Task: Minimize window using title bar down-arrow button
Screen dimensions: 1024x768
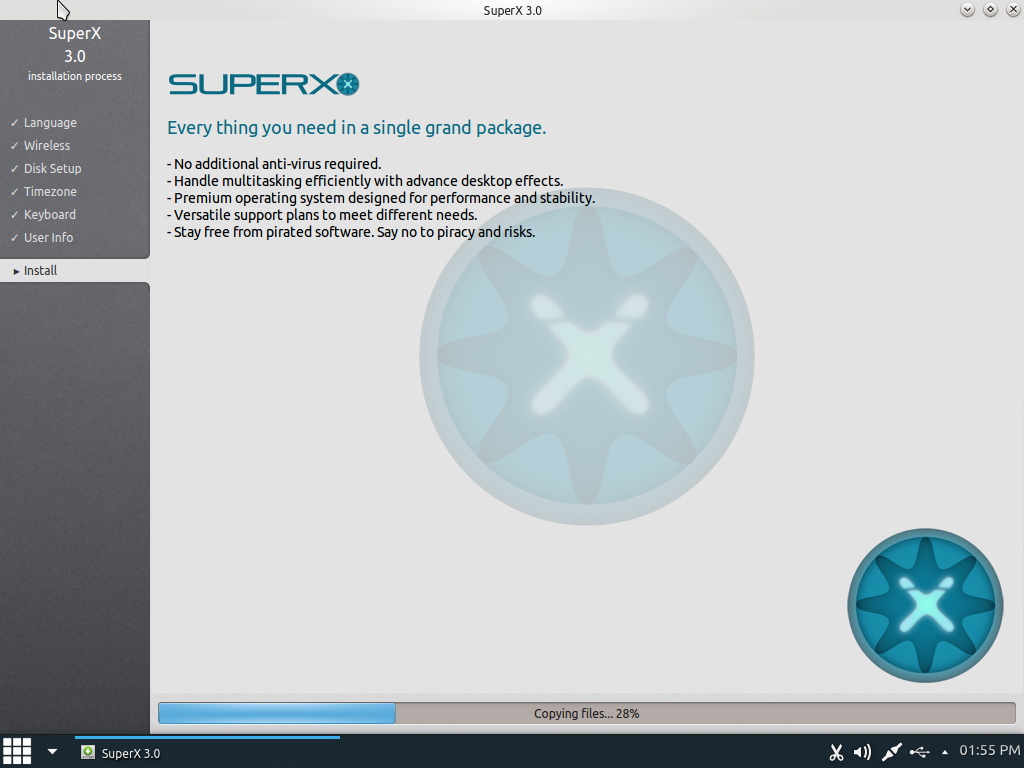Action: (x=967, y=10)
